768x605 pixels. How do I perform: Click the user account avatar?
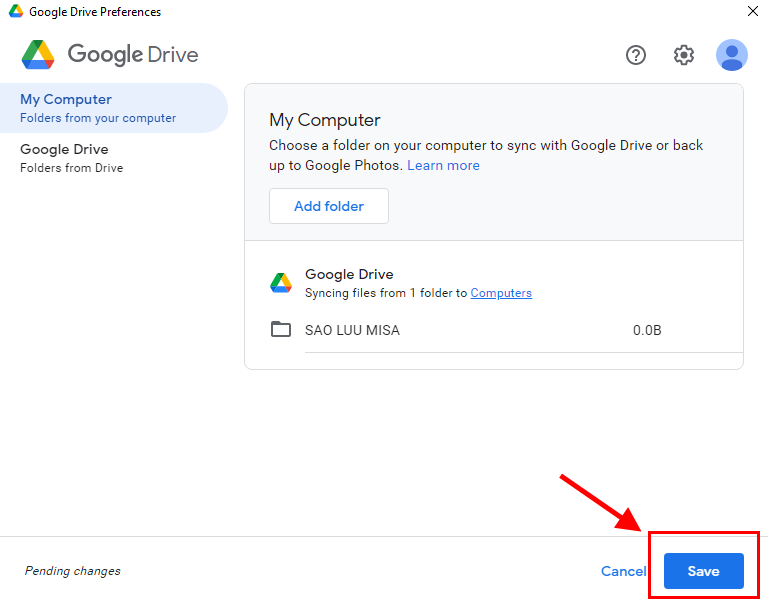tap(731, 55)
